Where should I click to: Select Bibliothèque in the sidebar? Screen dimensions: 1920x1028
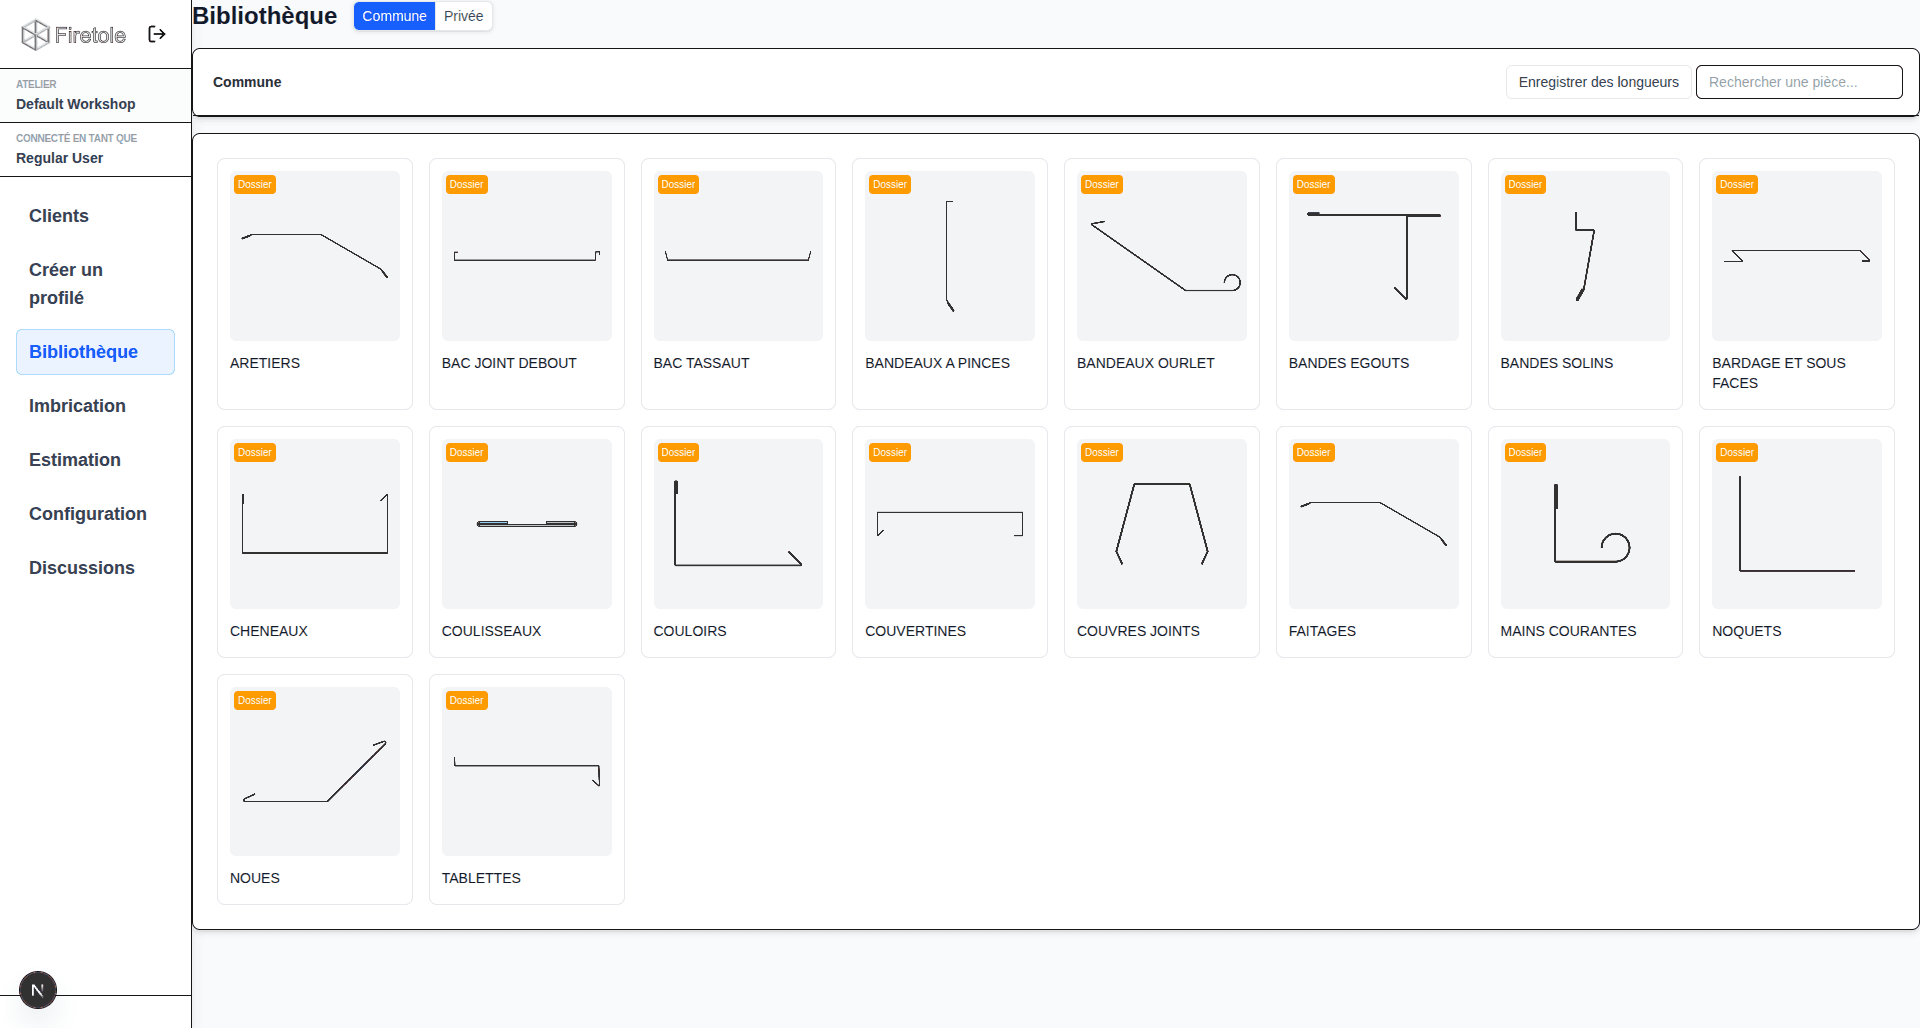click(x=95, y=352)
